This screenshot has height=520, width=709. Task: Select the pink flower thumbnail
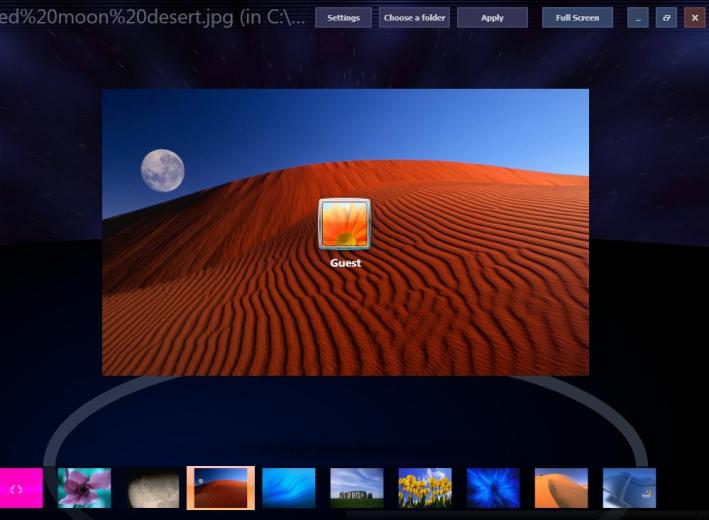coord(84,488)
